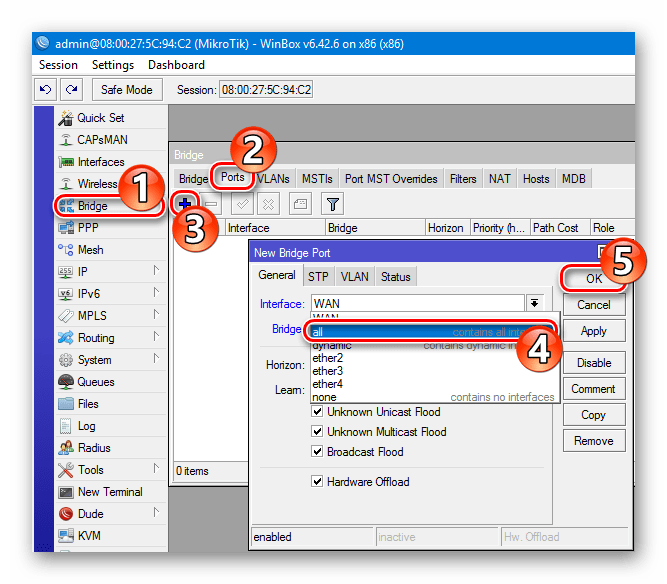Open CAPsMAN in the sidebar
The height and width of the screenshot is (584, 667).
(x=111, y=140)
